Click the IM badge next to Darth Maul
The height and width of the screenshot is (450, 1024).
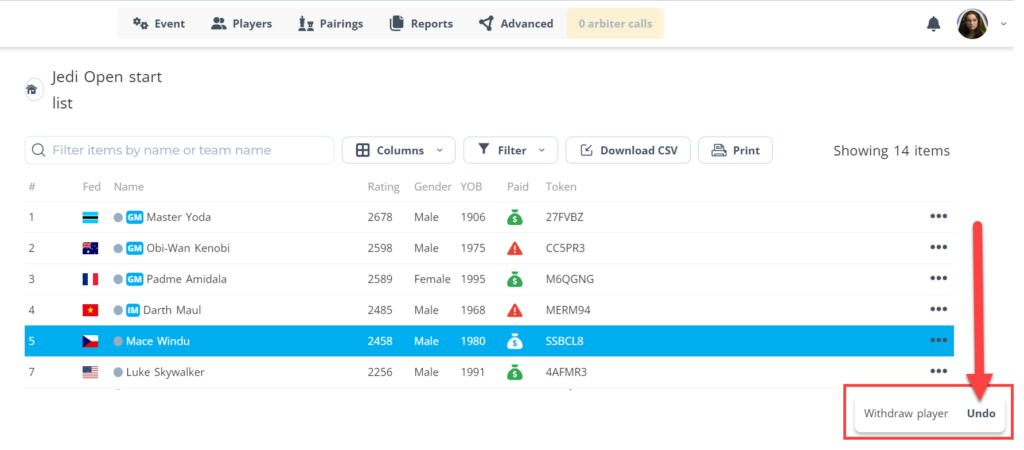pos(133,310)
